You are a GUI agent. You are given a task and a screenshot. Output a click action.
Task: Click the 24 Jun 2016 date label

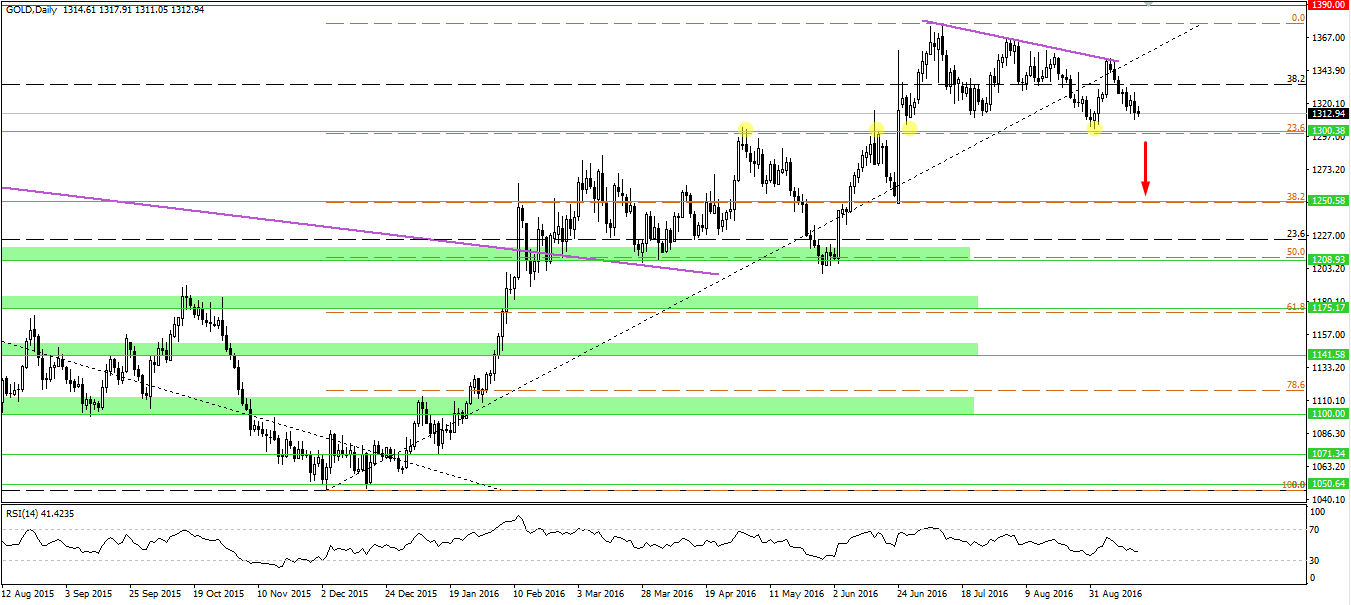tap(922, 593)
